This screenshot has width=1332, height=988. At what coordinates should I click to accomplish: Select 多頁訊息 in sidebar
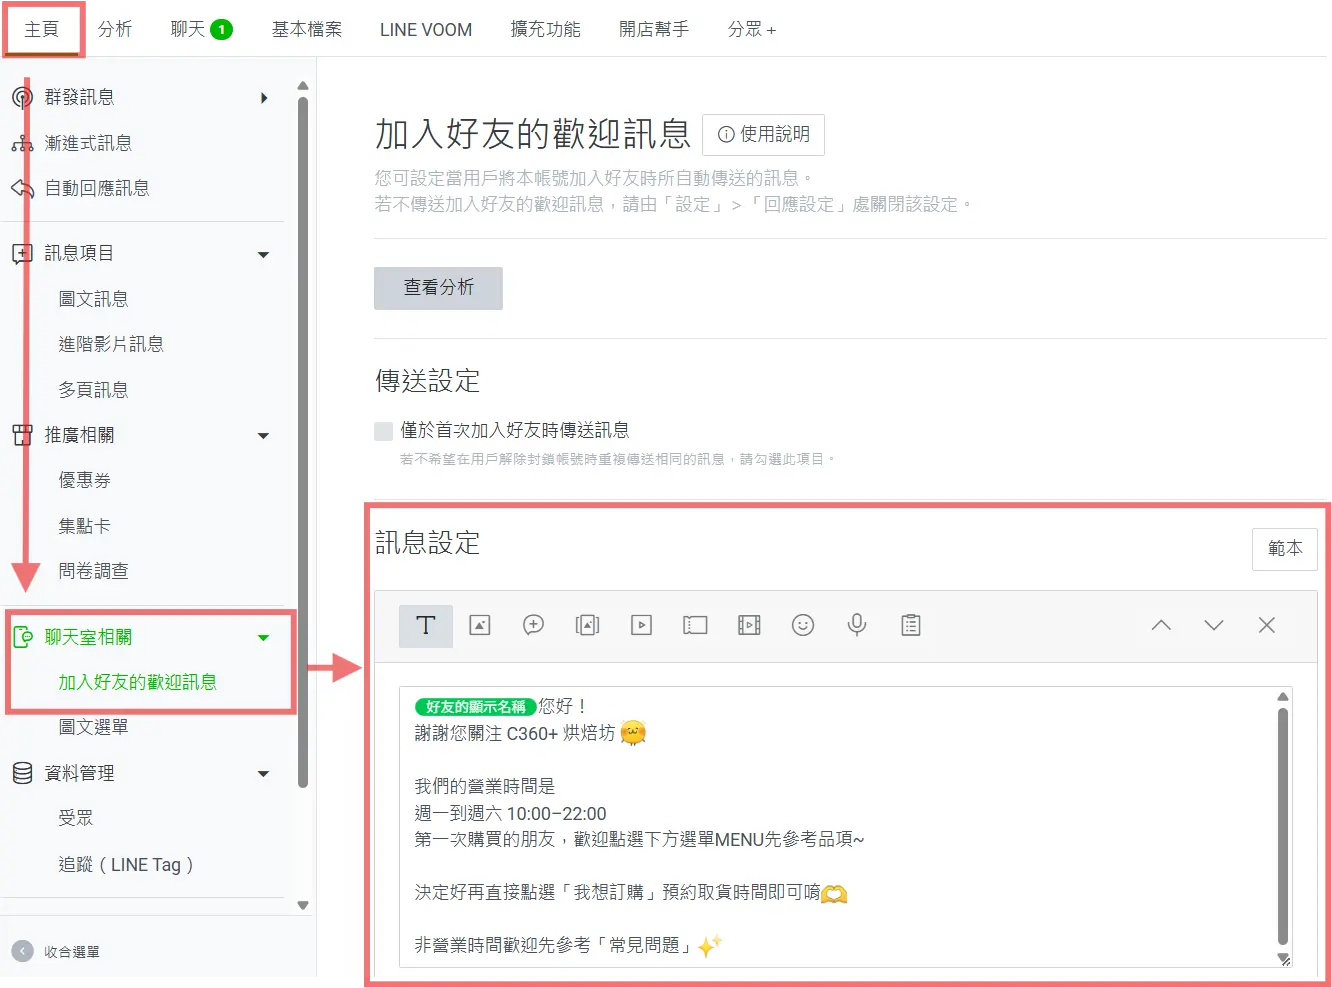click(x=93, y=390)
